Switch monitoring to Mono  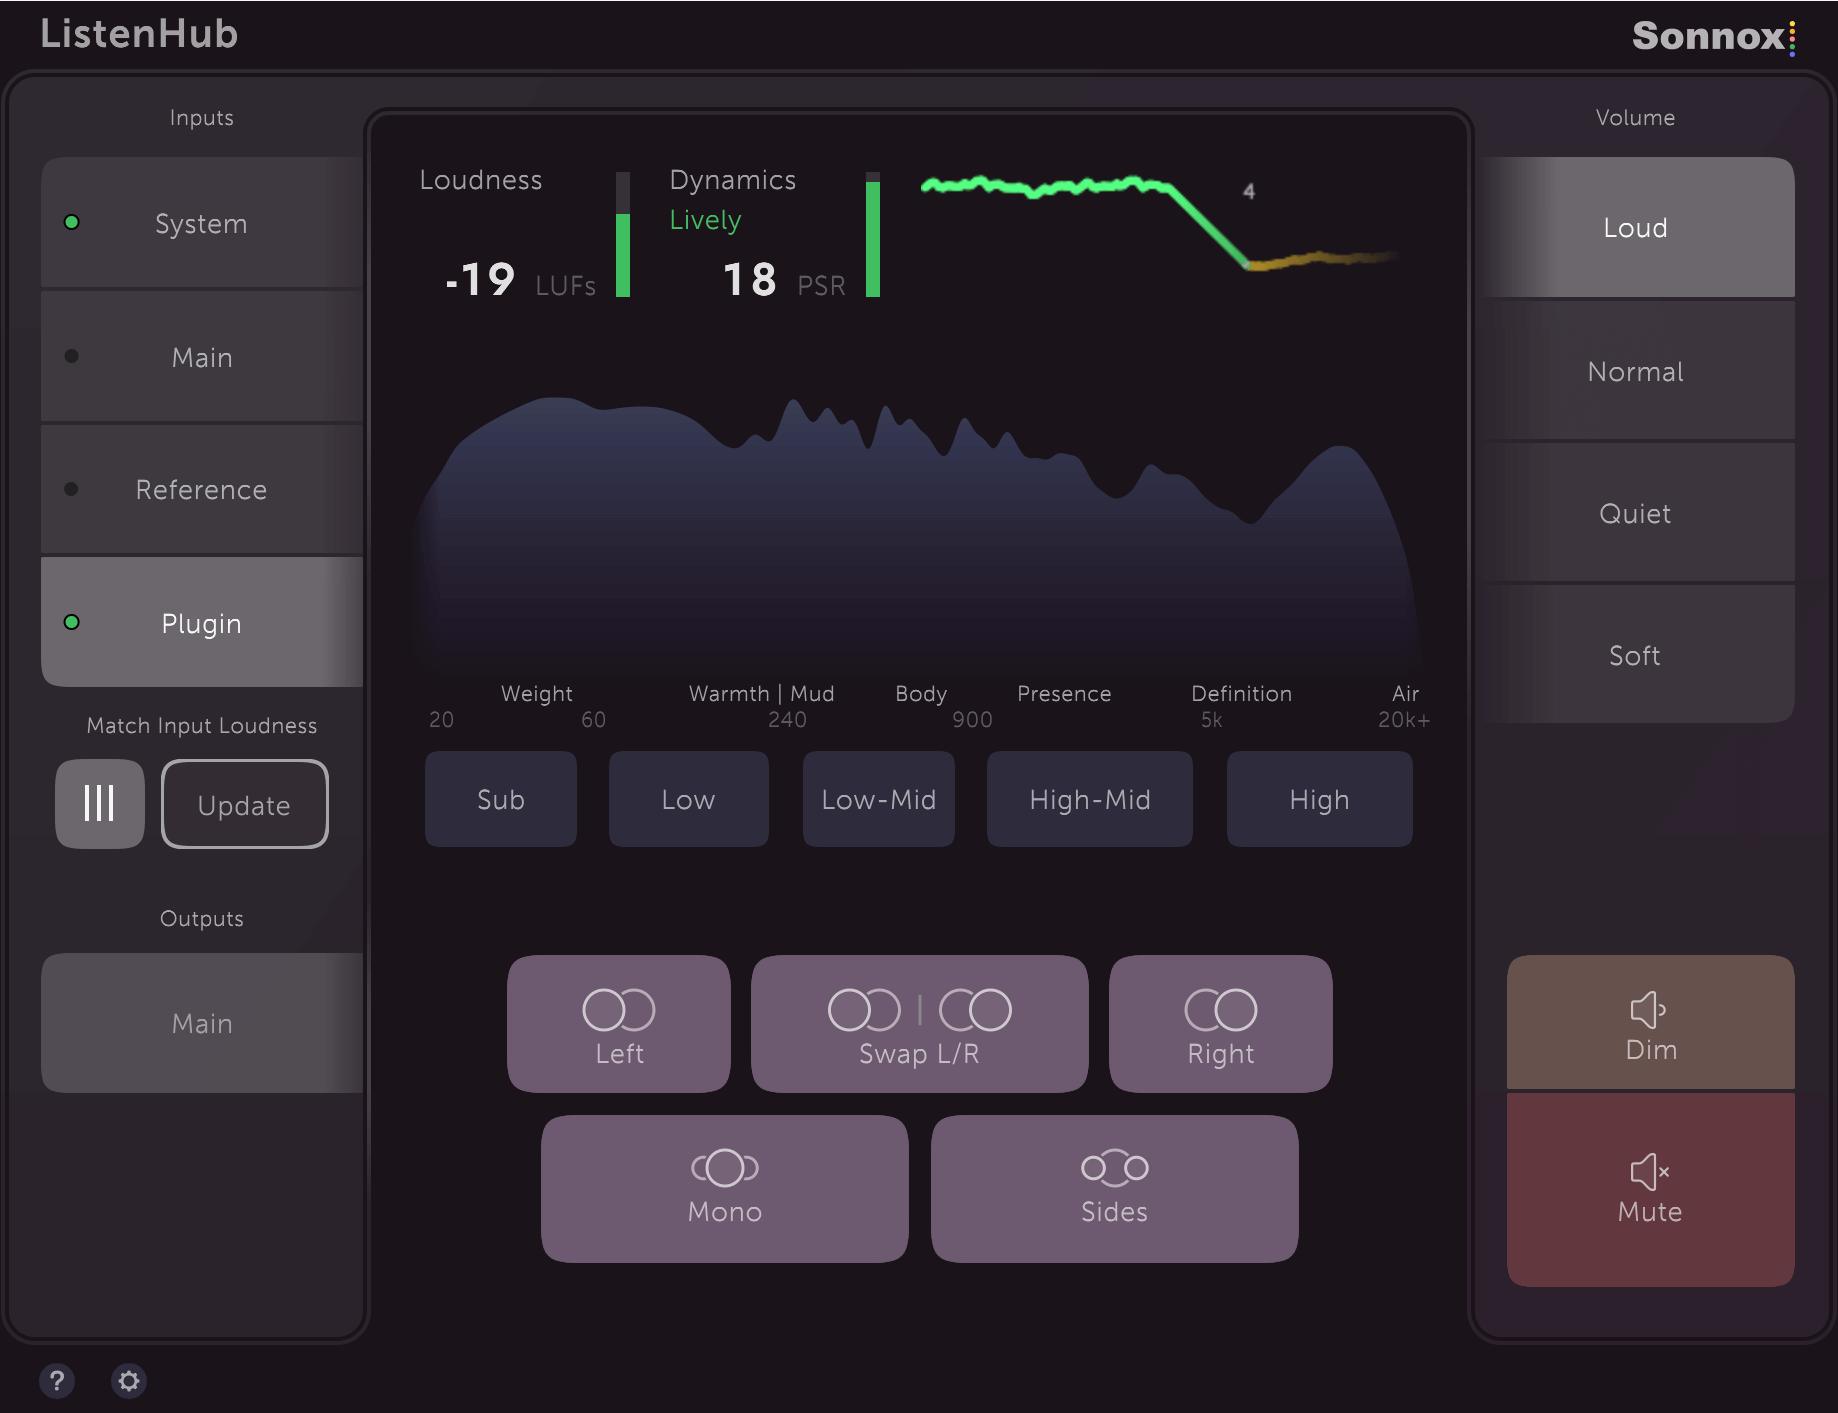pos(724,1188)
